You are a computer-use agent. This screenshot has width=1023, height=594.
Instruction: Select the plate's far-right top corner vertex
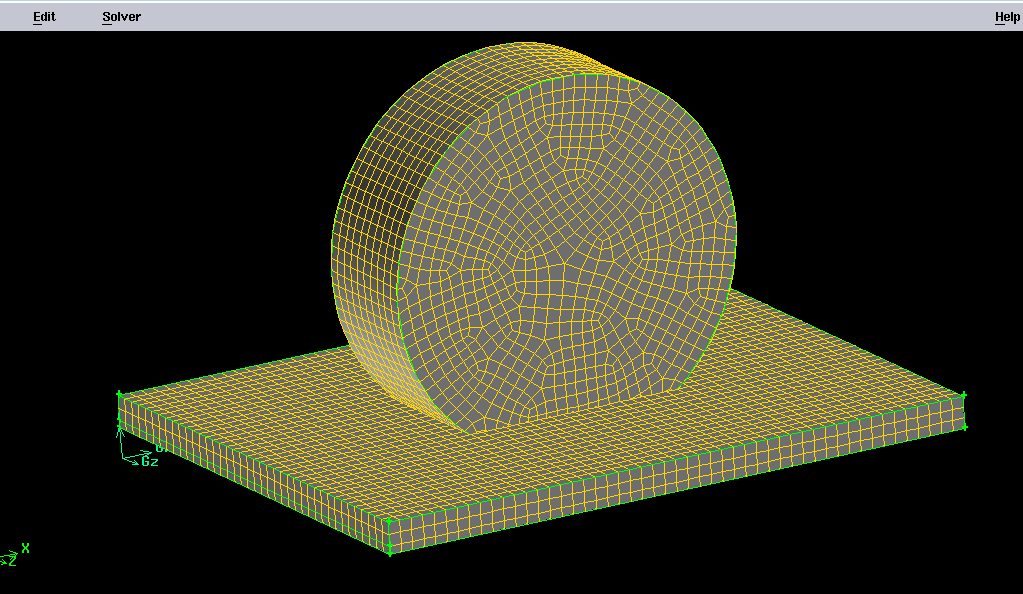[964, 396]
